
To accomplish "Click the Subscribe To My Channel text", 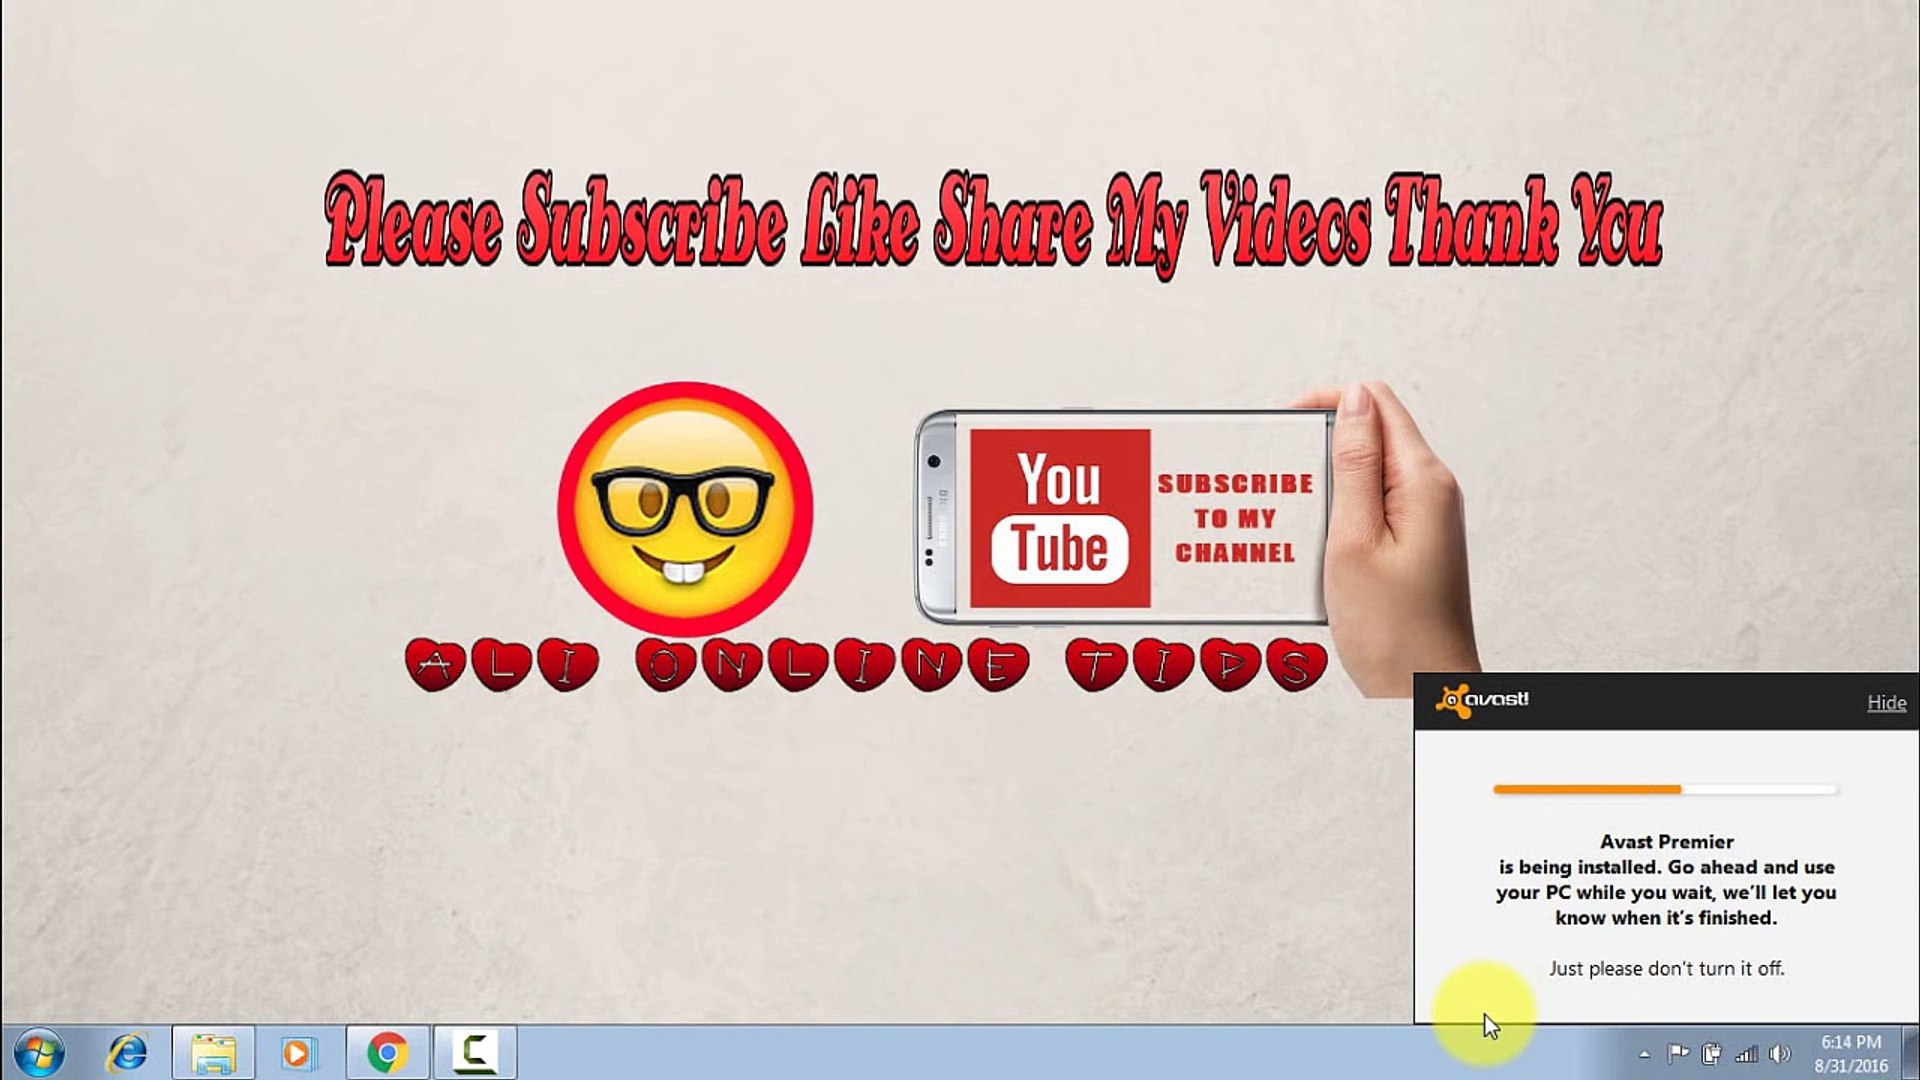I will tap(1235, 518).
